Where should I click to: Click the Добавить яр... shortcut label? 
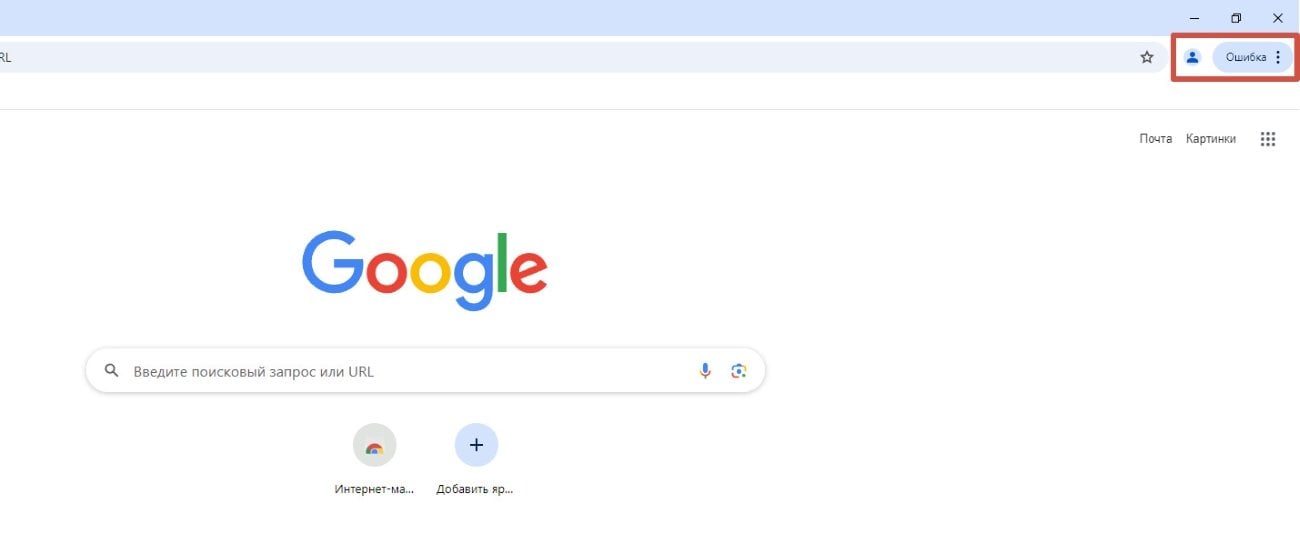[x=476, y=490]
